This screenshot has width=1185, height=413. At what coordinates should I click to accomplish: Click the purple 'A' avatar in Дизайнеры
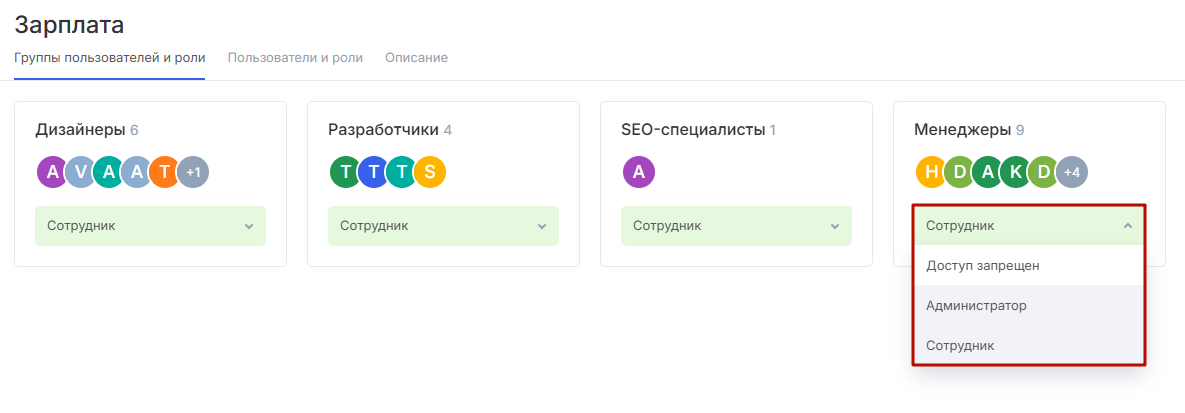52,172
